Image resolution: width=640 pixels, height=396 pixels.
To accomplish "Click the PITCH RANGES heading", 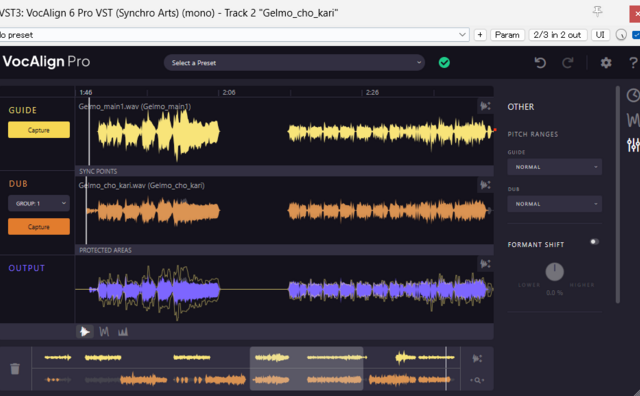I will pos(533,134).
